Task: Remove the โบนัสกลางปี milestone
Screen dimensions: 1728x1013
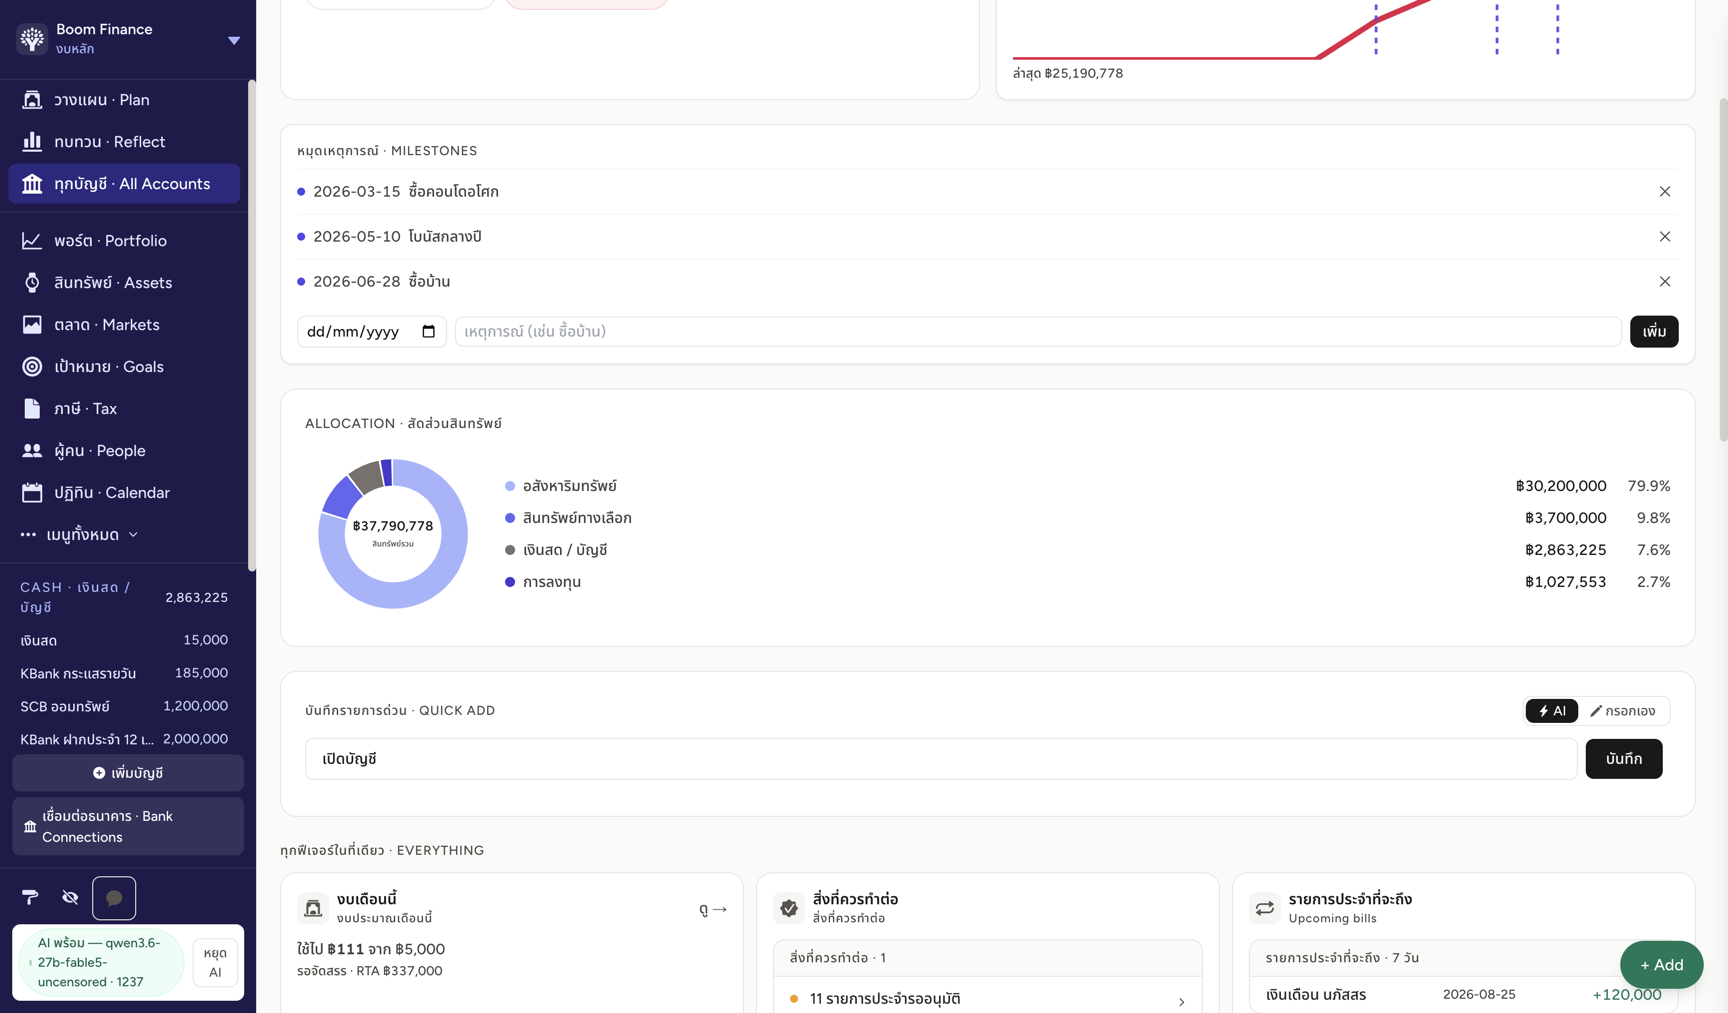Action: click(x=1665, y=237)
